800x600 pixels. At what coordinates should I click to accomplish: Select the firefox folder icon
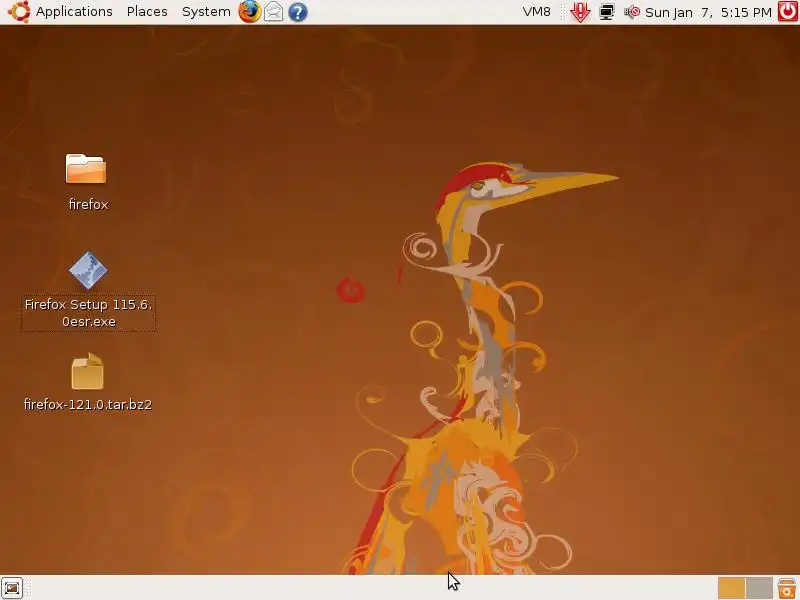click(x=86, y=168)
